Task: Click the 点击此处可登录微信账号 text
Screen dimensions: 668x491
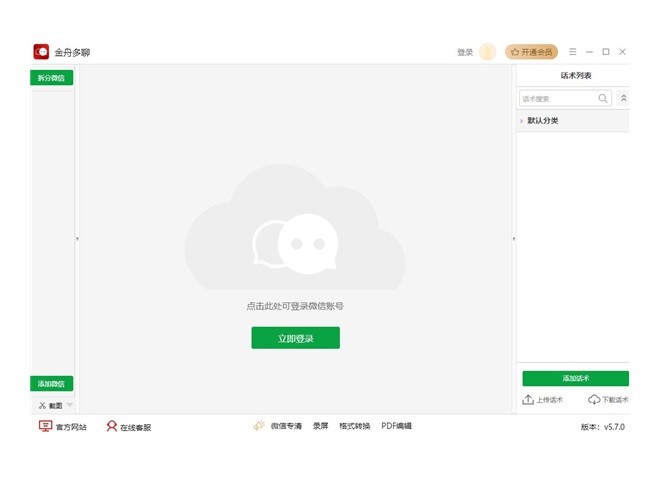Action: click(x=295, y=306)
